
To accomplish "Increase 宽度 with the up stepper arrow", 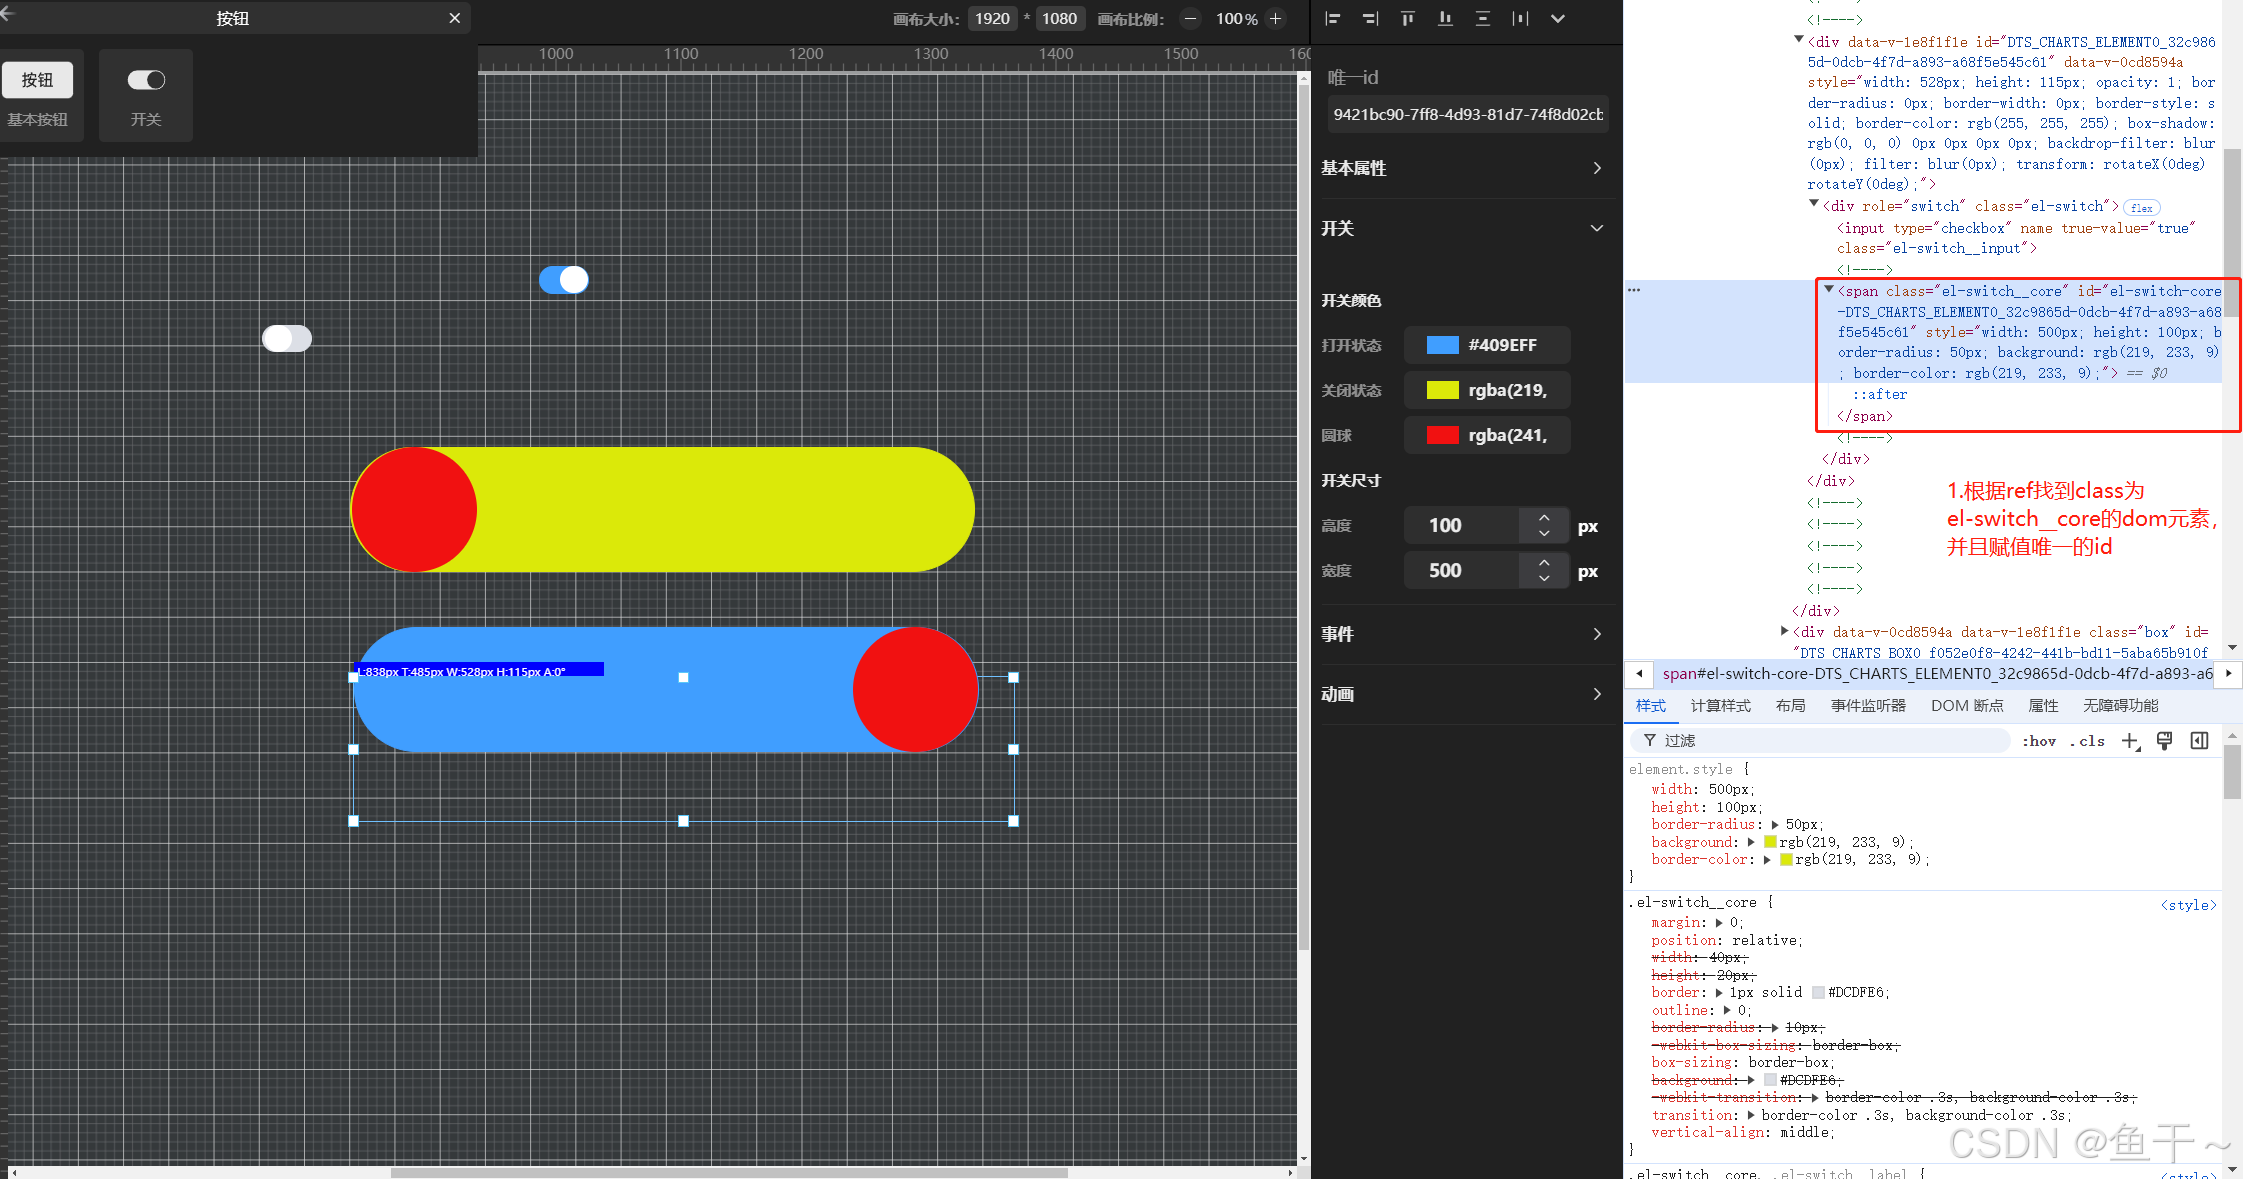I will point(1544,562).
